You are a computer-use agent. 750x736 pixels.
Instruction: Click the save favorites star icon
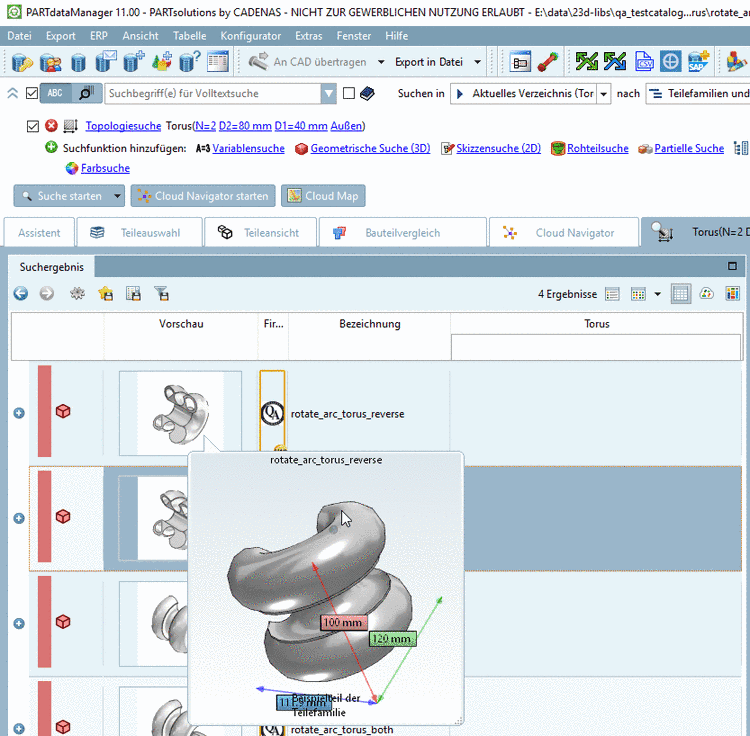[x=105, y=293]
